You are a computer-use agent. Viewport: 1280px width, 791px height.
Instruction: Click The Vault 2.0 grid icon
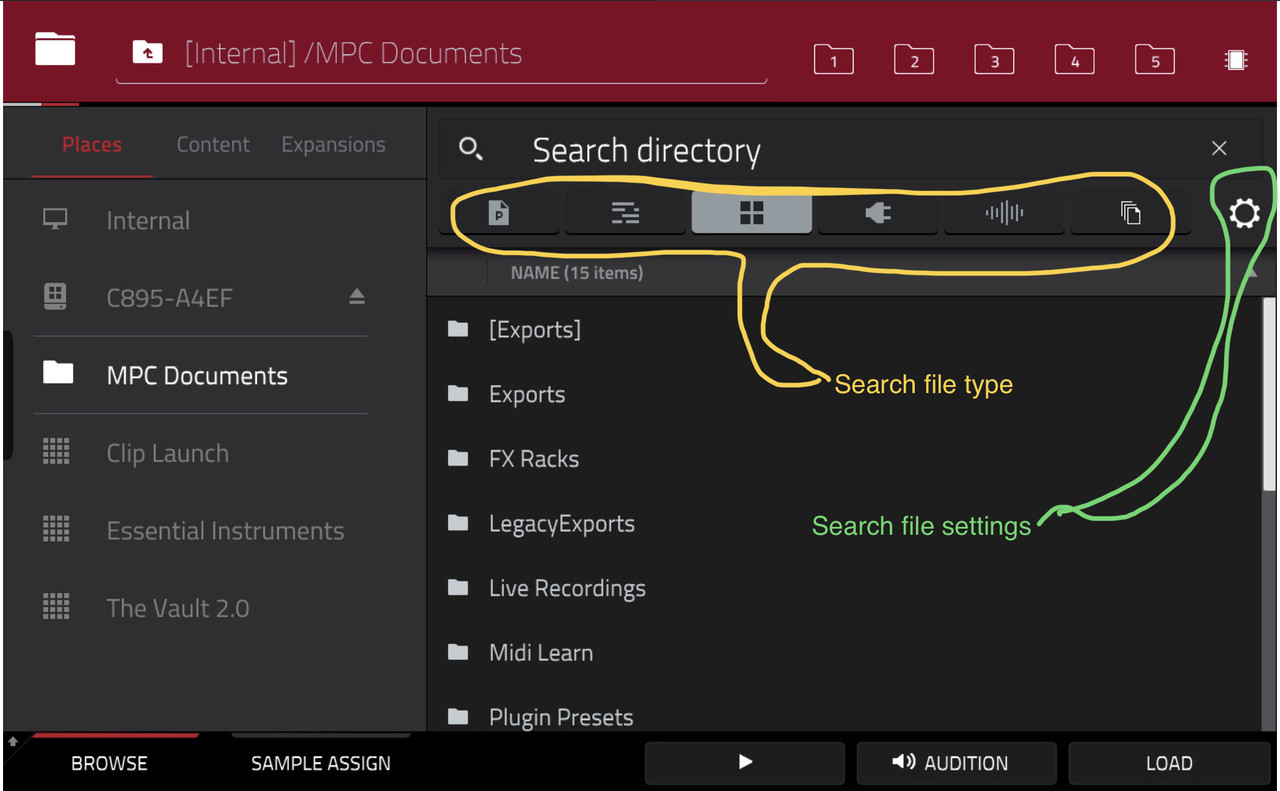point(56,607)
